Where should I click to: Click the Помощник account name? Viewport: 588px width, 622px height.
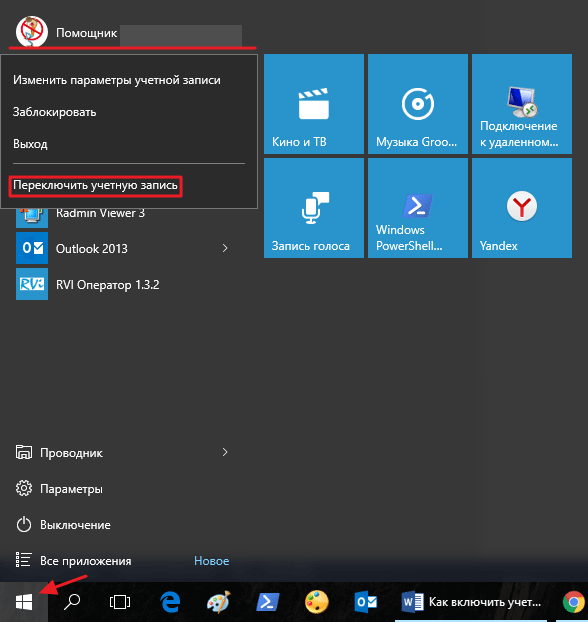pyautogui.click(x=86, y=33)
